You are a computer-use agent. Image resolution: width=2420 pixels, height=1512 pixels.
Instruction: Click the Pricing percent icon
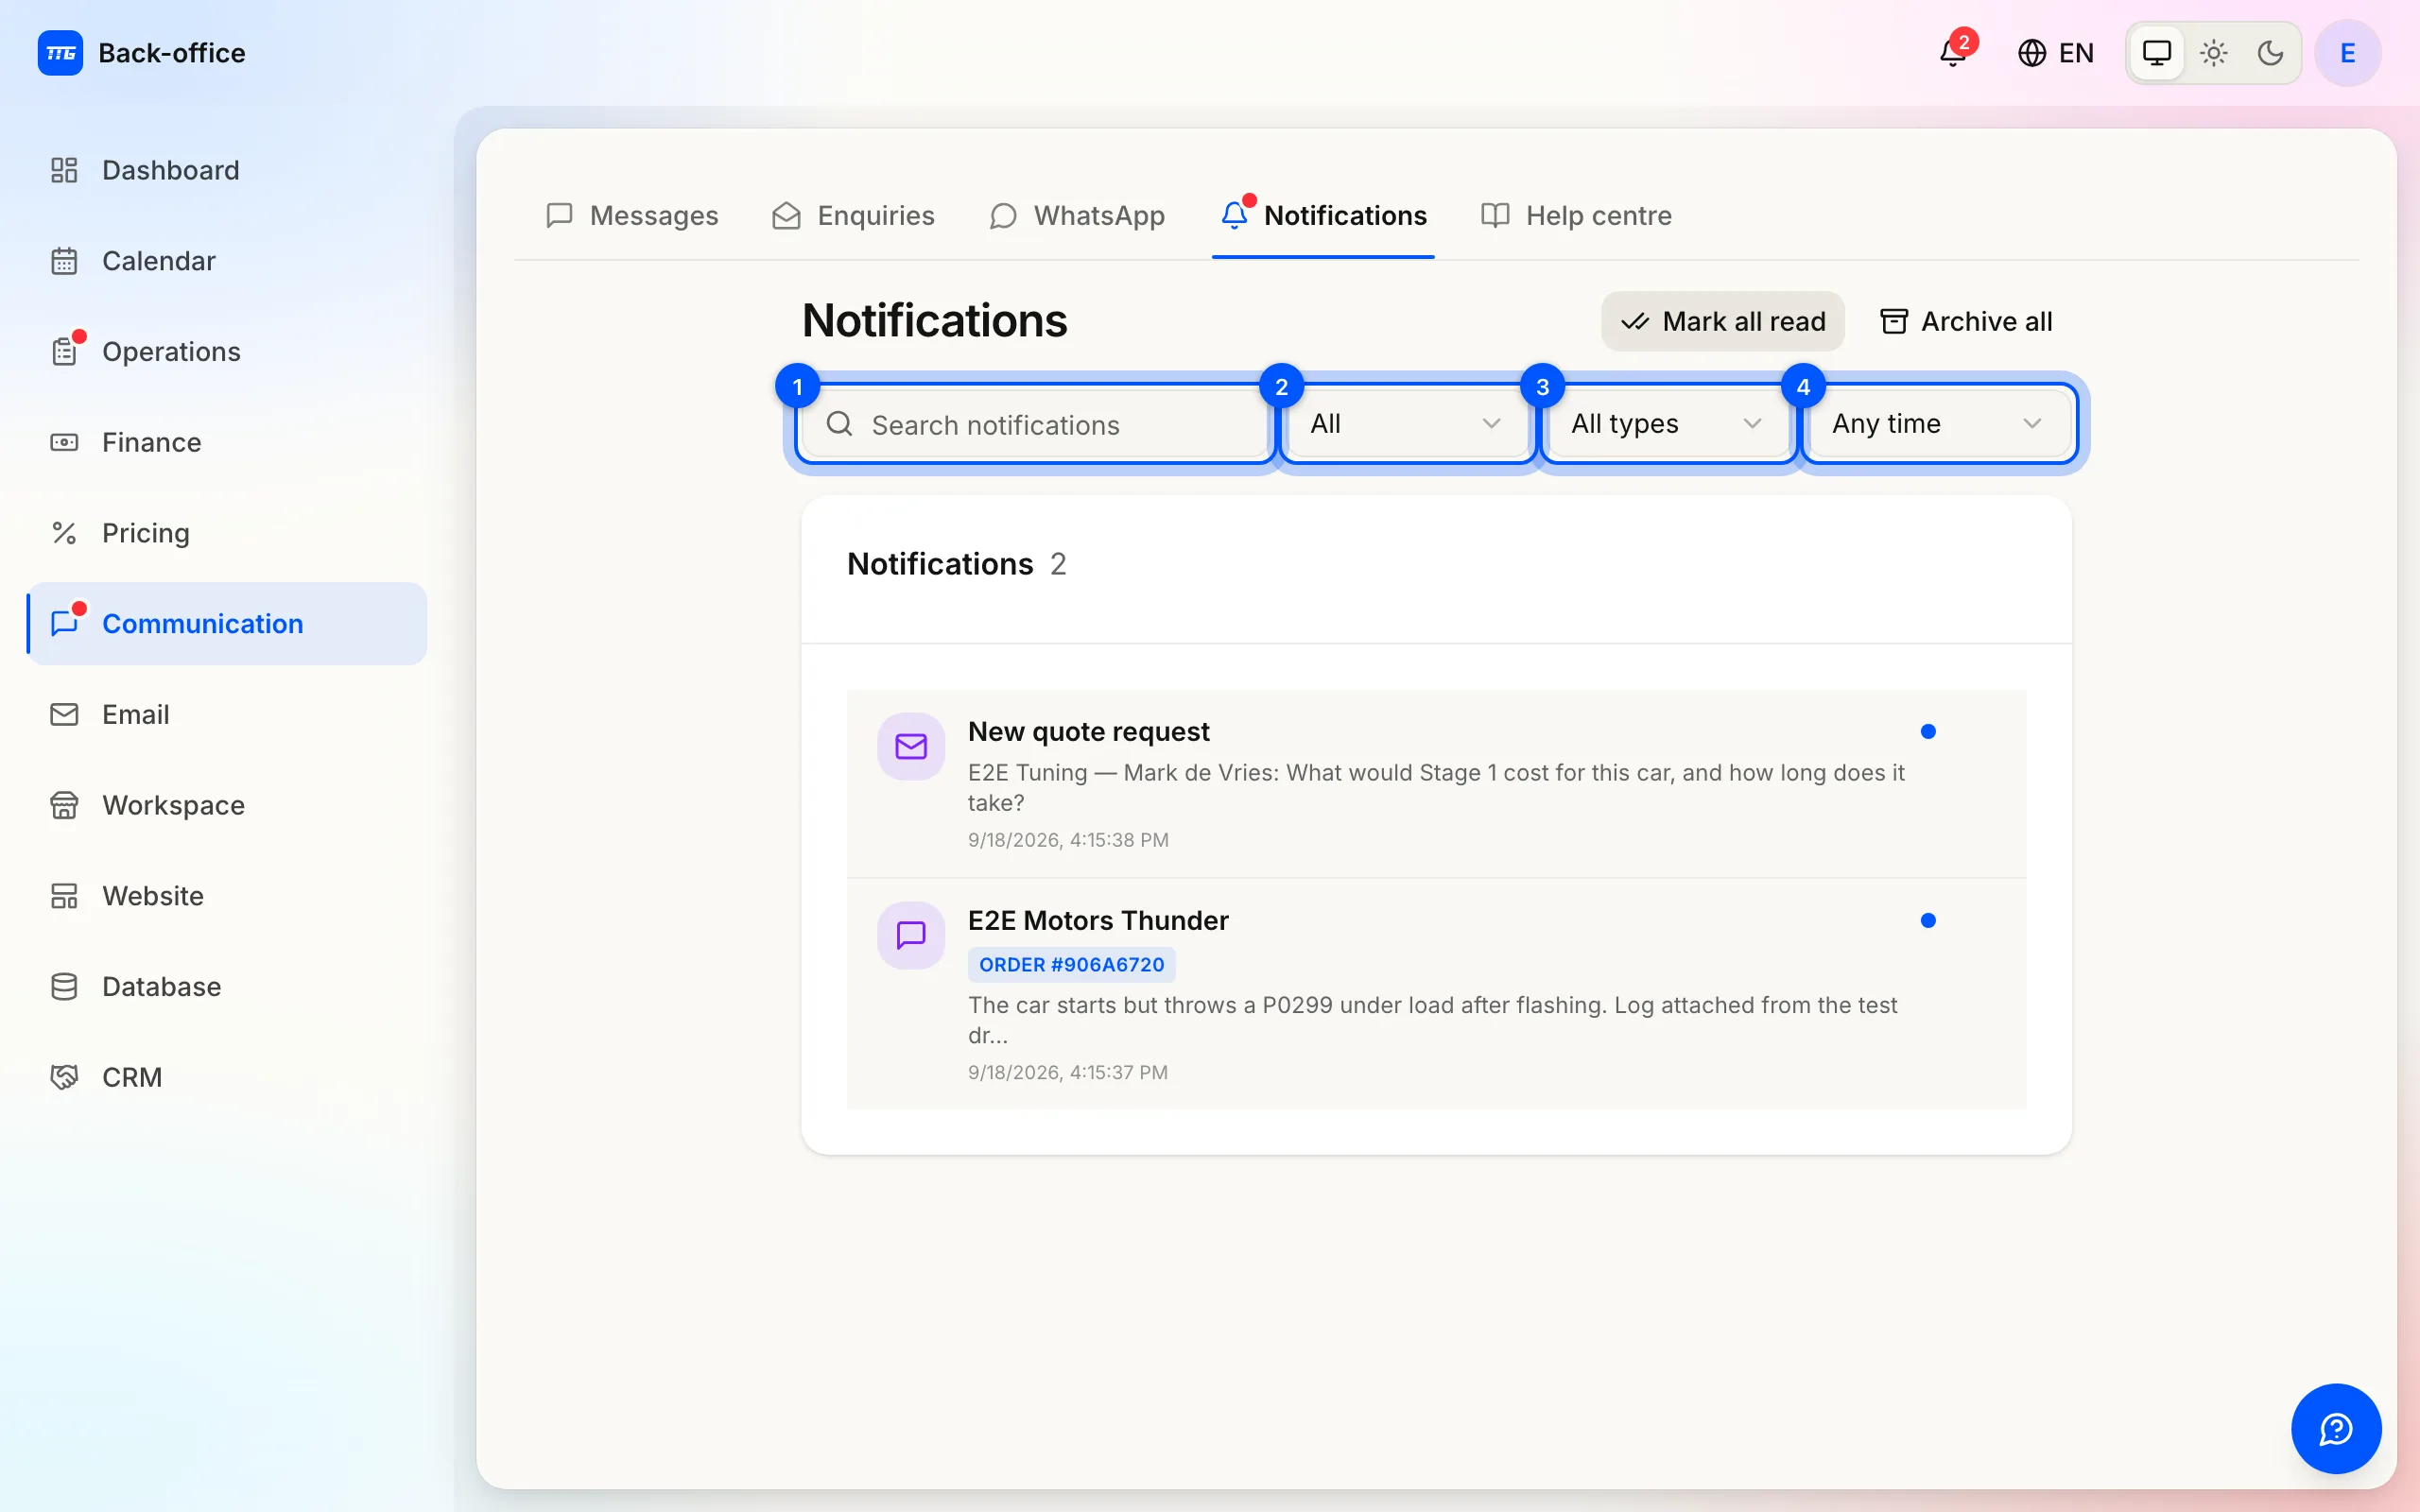click(64, 533)
